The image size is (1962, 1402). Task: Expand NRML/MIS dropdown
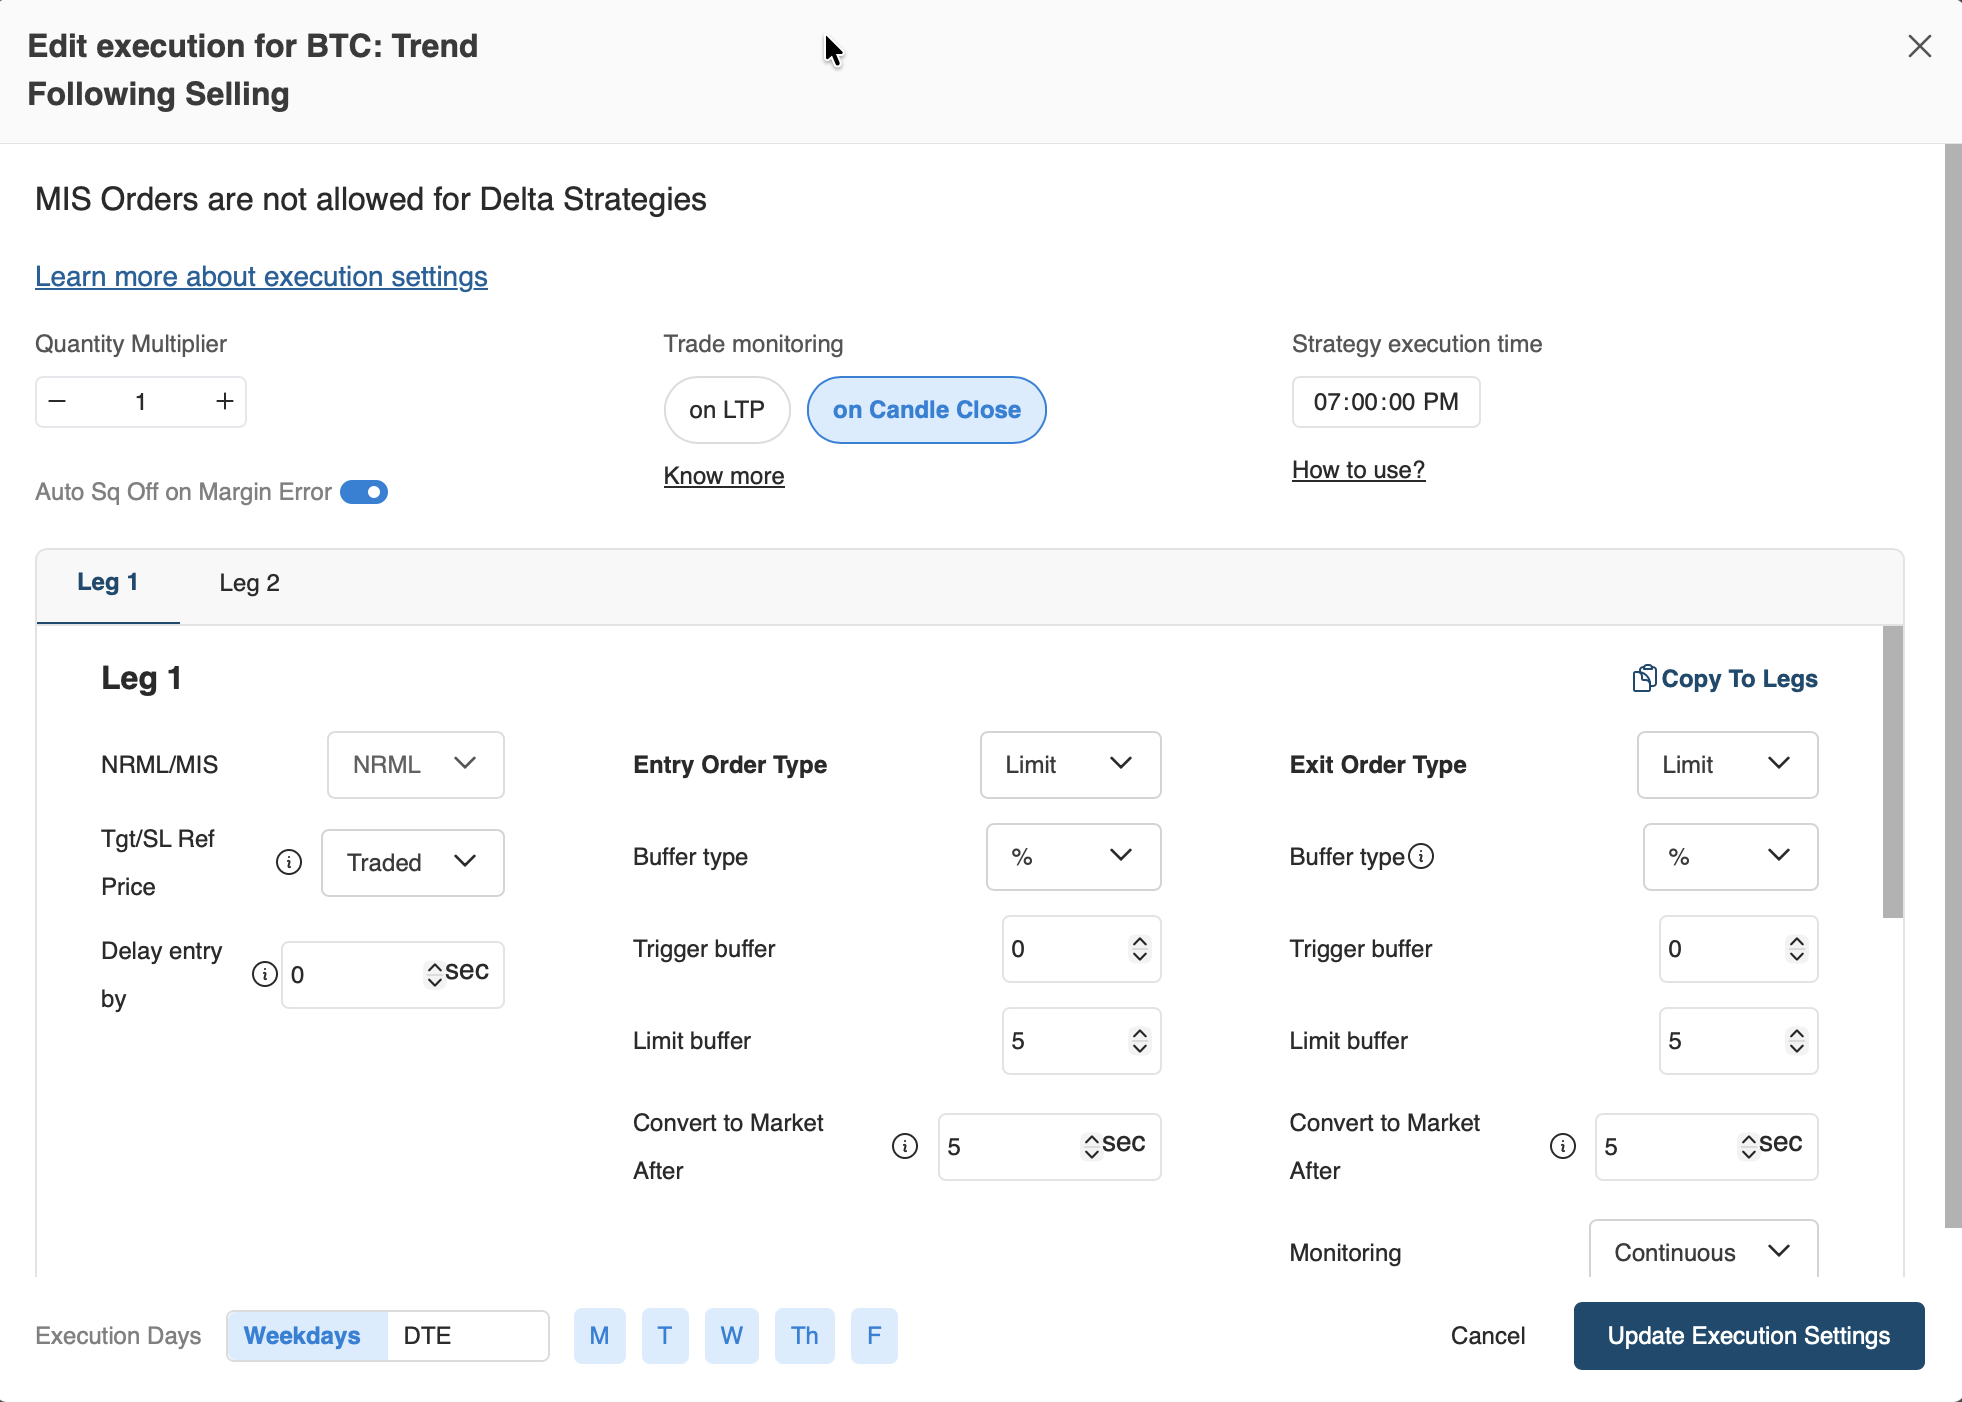coord(415,765)
